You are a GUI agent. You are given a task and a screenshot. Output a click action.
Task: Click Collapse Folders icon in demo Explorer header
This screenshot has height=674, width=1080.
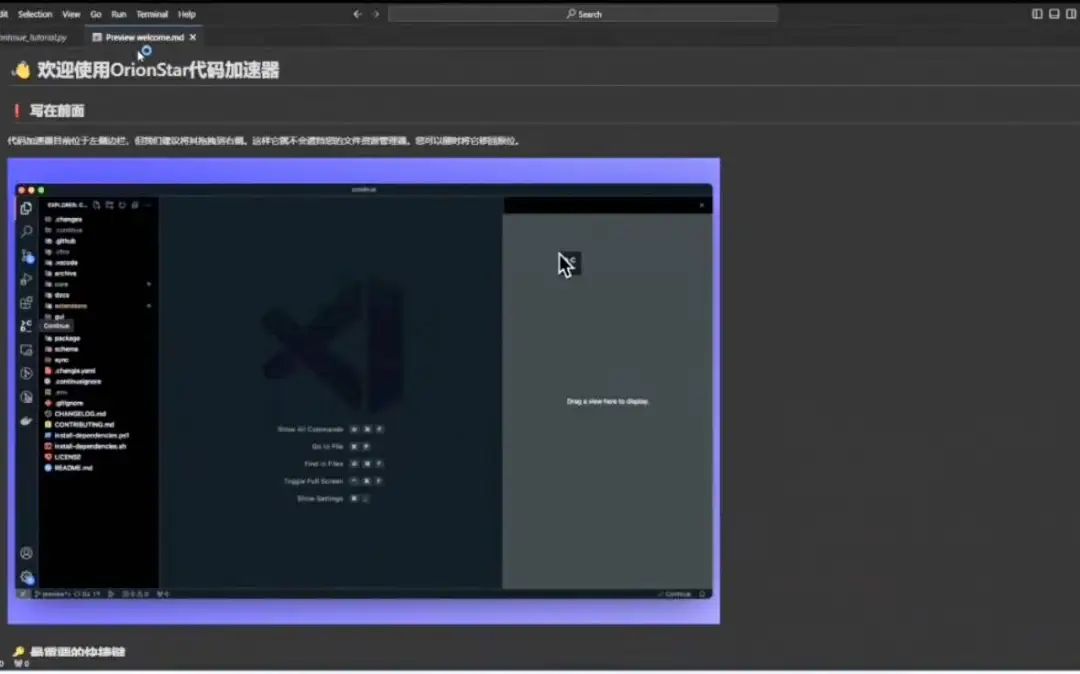click(x=135, y=205)
